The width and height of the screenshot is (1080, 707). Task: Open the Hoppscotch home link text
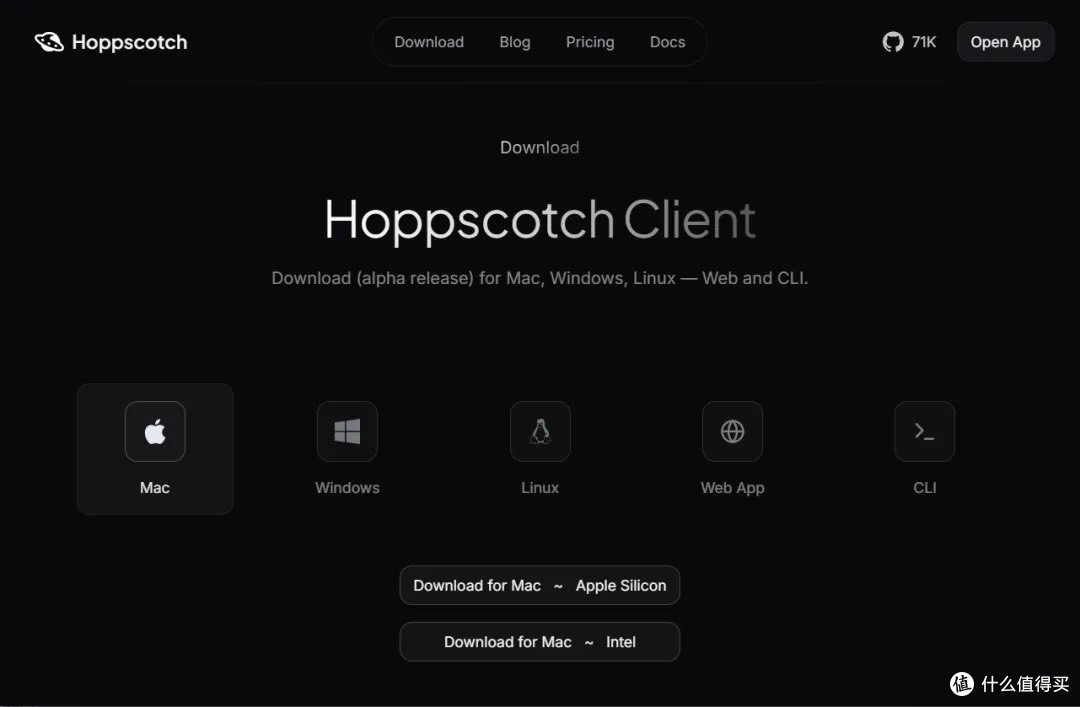[129, 42]
